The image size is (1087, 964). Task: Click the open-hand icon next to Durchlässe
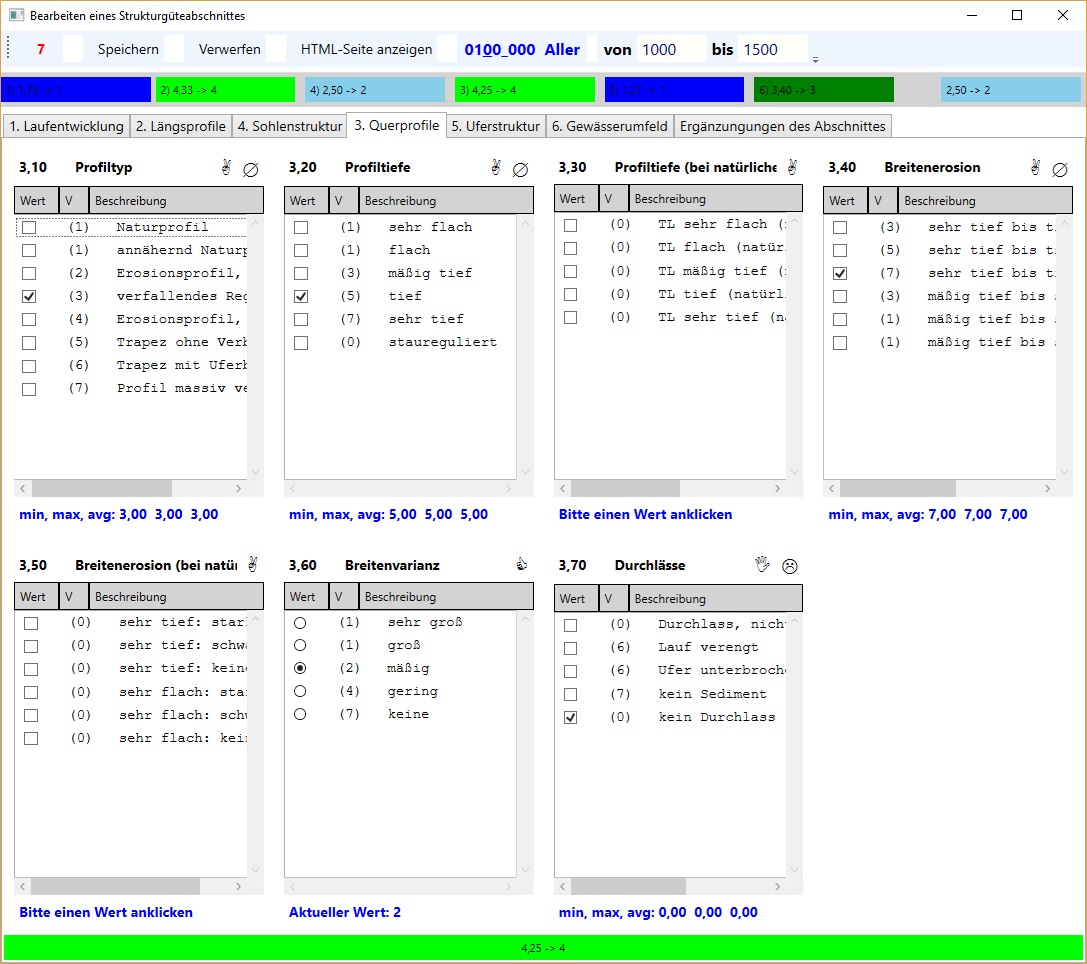(762, 565)
